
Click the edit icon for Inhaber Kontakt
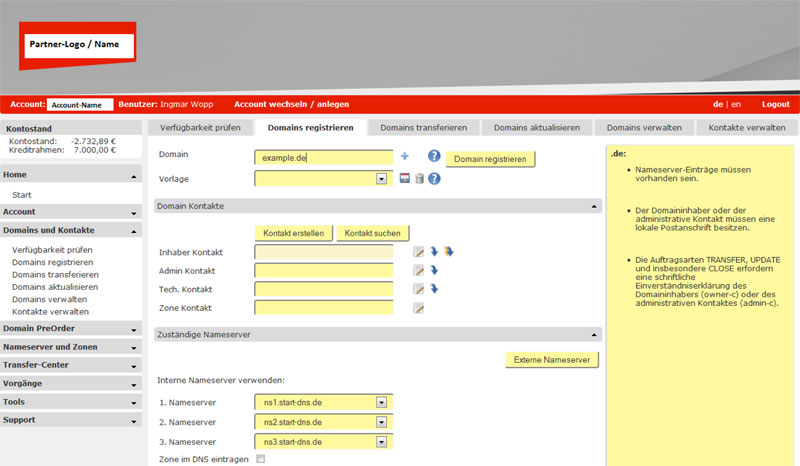point(420,252)
